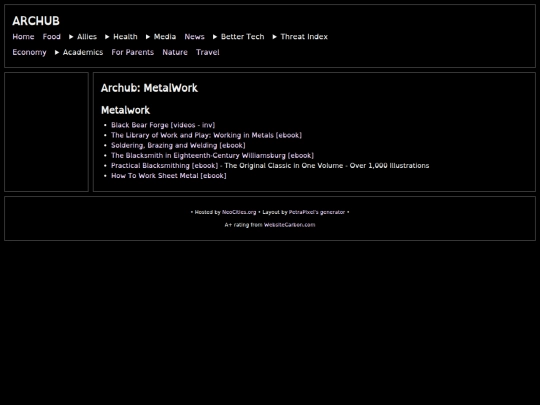Image resolution: width=540 pixels, height=405 pixels.
Task: Expand the Allies disclosure triangle
Action: pyautogui.click(x=71, y=37)
